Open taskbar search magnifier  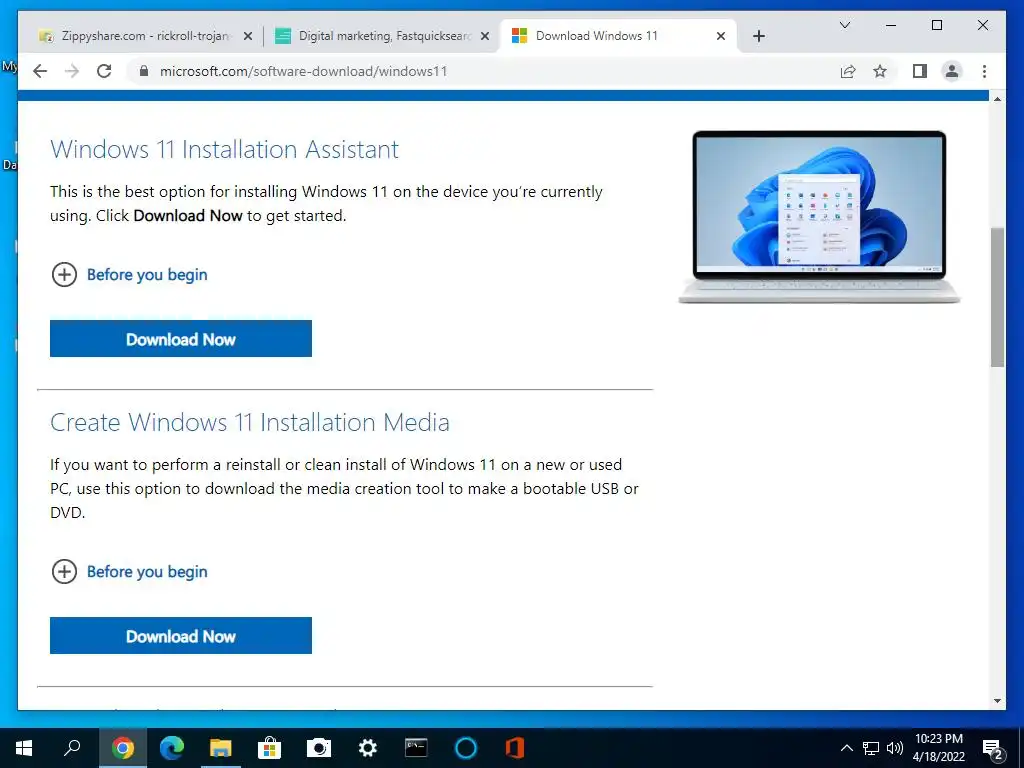[72, 748]
